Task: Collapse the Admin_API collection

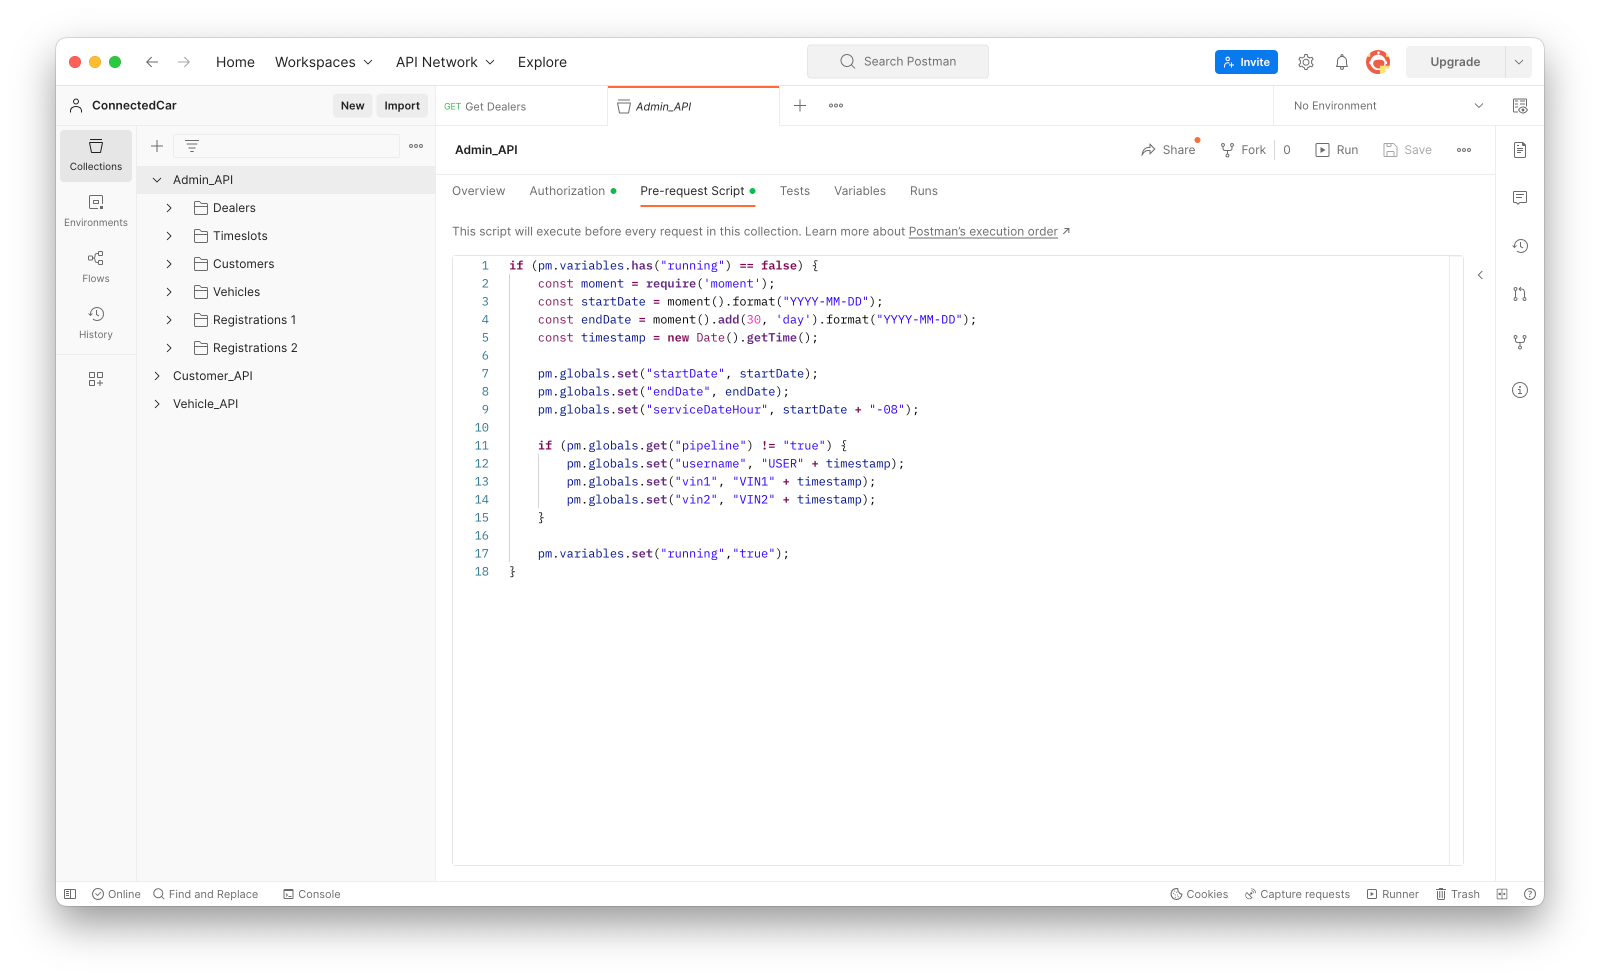Action: [x=157, y=180]
